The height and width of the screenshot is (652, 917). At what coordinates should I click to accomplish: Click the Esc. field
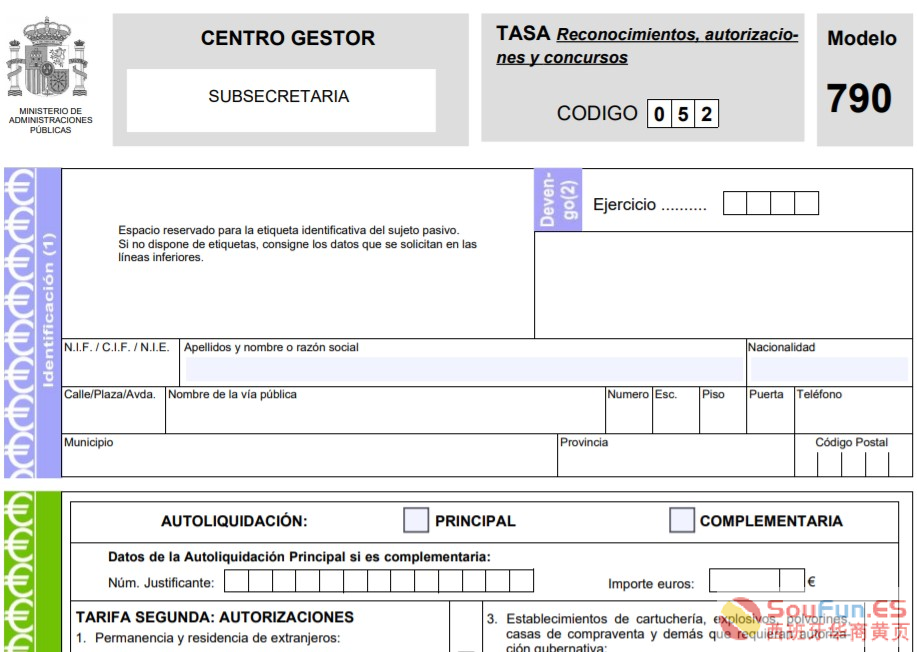[x=676, y=410]
